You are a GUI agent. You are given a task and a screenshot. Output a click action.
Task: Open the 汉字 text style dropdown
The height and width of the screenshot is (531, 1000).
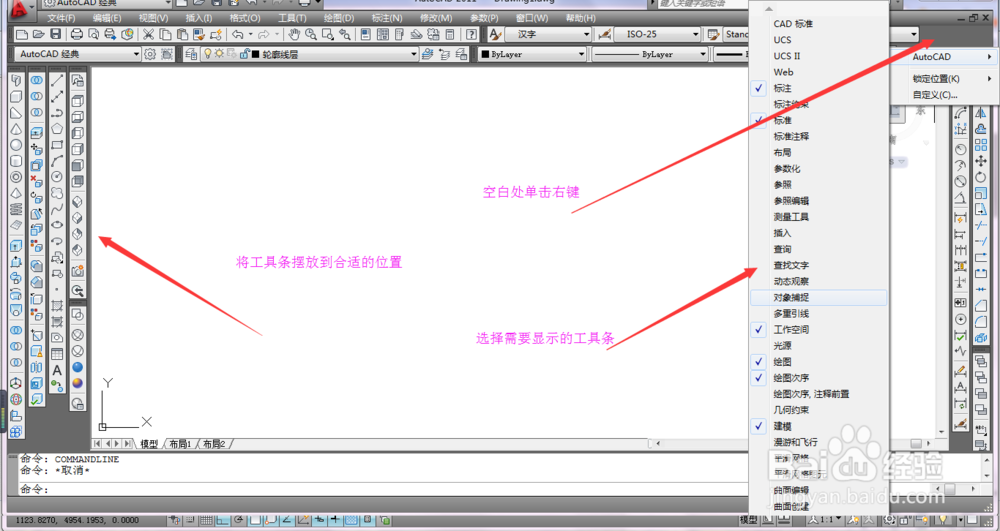pyautogui.click(x=548, y=34)
